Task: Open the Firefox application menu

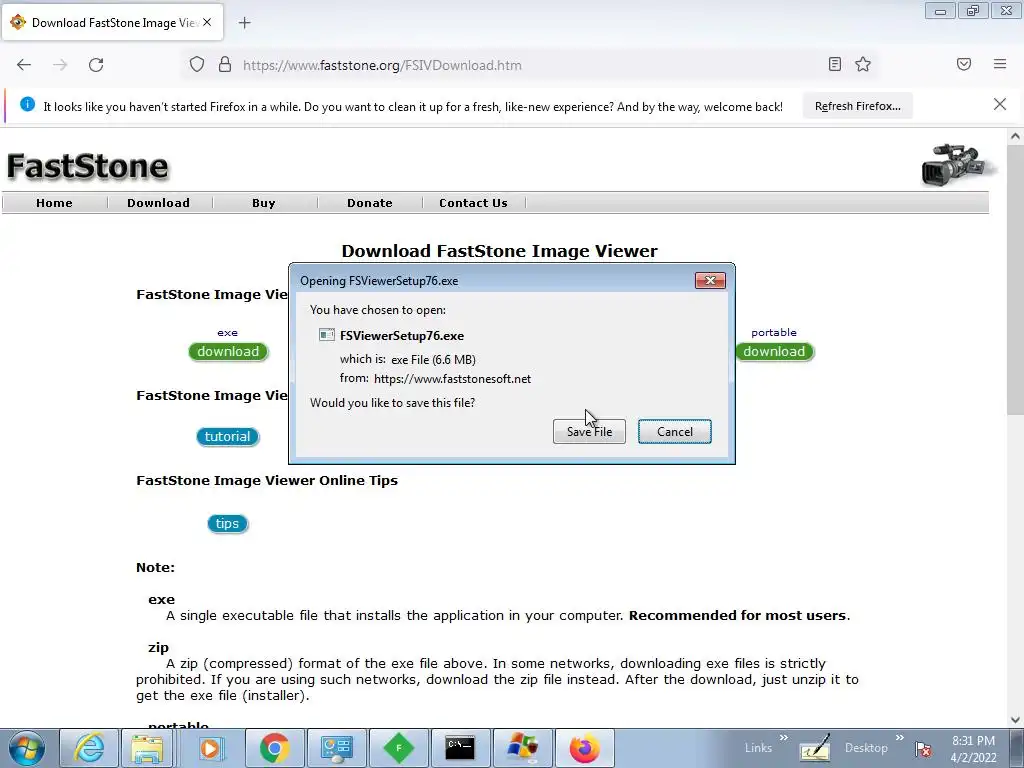Action: (x=1000, y=64)
